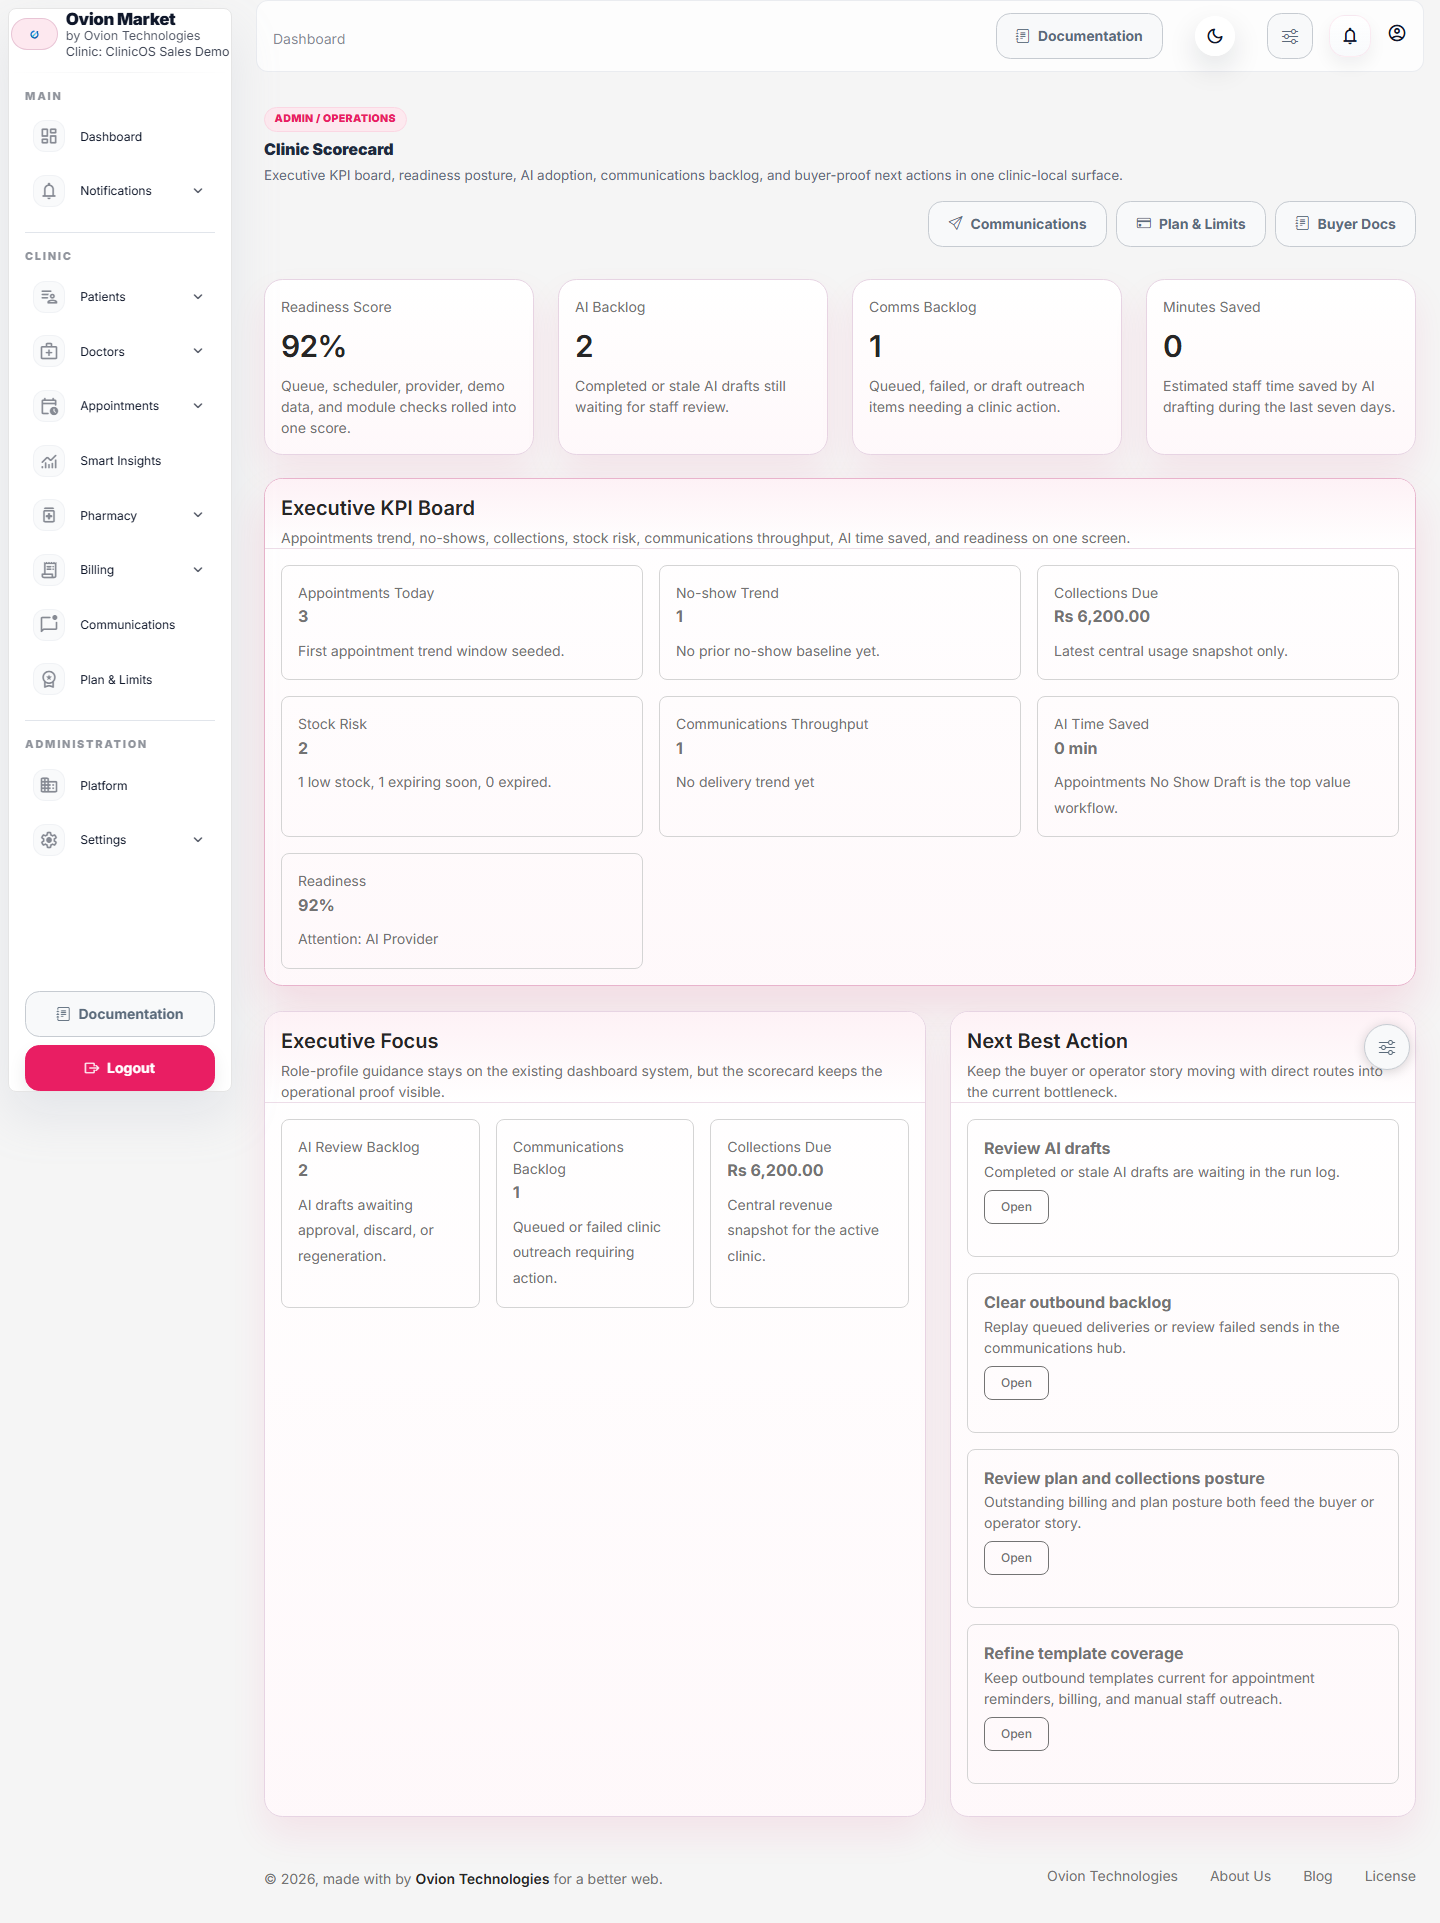Click the Logout button
This screenshot has width=1440, height=1923.
click(120, 1068)
